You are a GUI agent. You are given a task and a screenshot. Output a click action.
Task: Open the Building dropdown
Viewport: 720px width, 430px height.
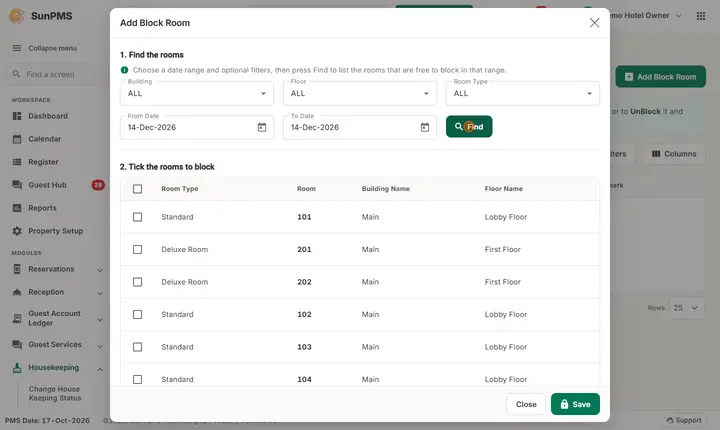(x=197, y=93)
